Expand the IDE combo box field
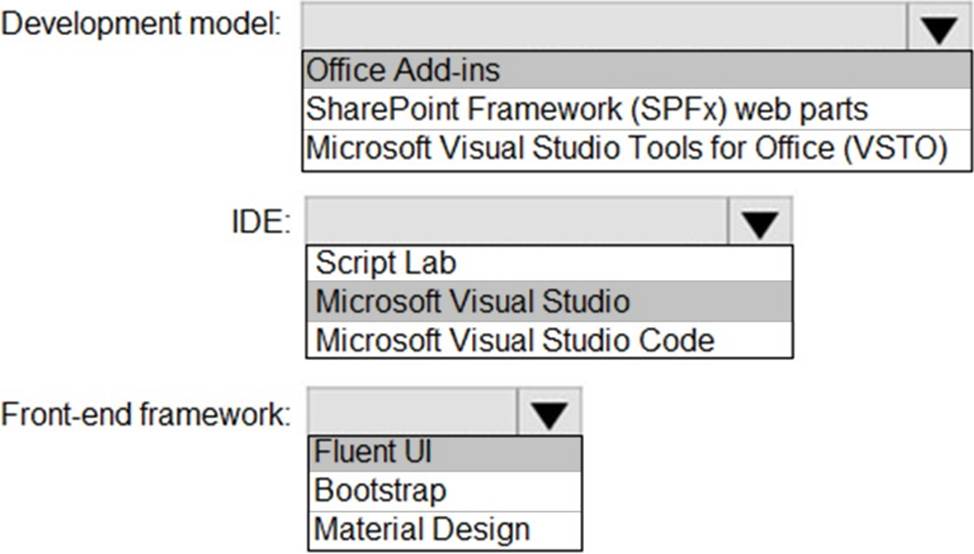 517,222
